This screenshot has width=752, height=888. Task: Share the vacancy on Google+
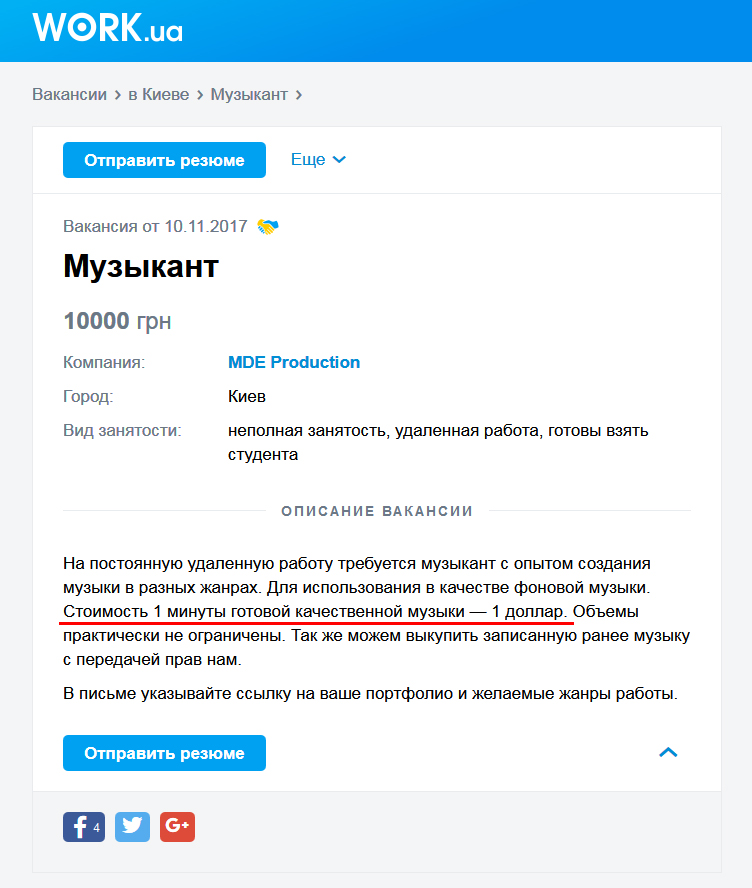pyautogui.click(x=177, y=827)
